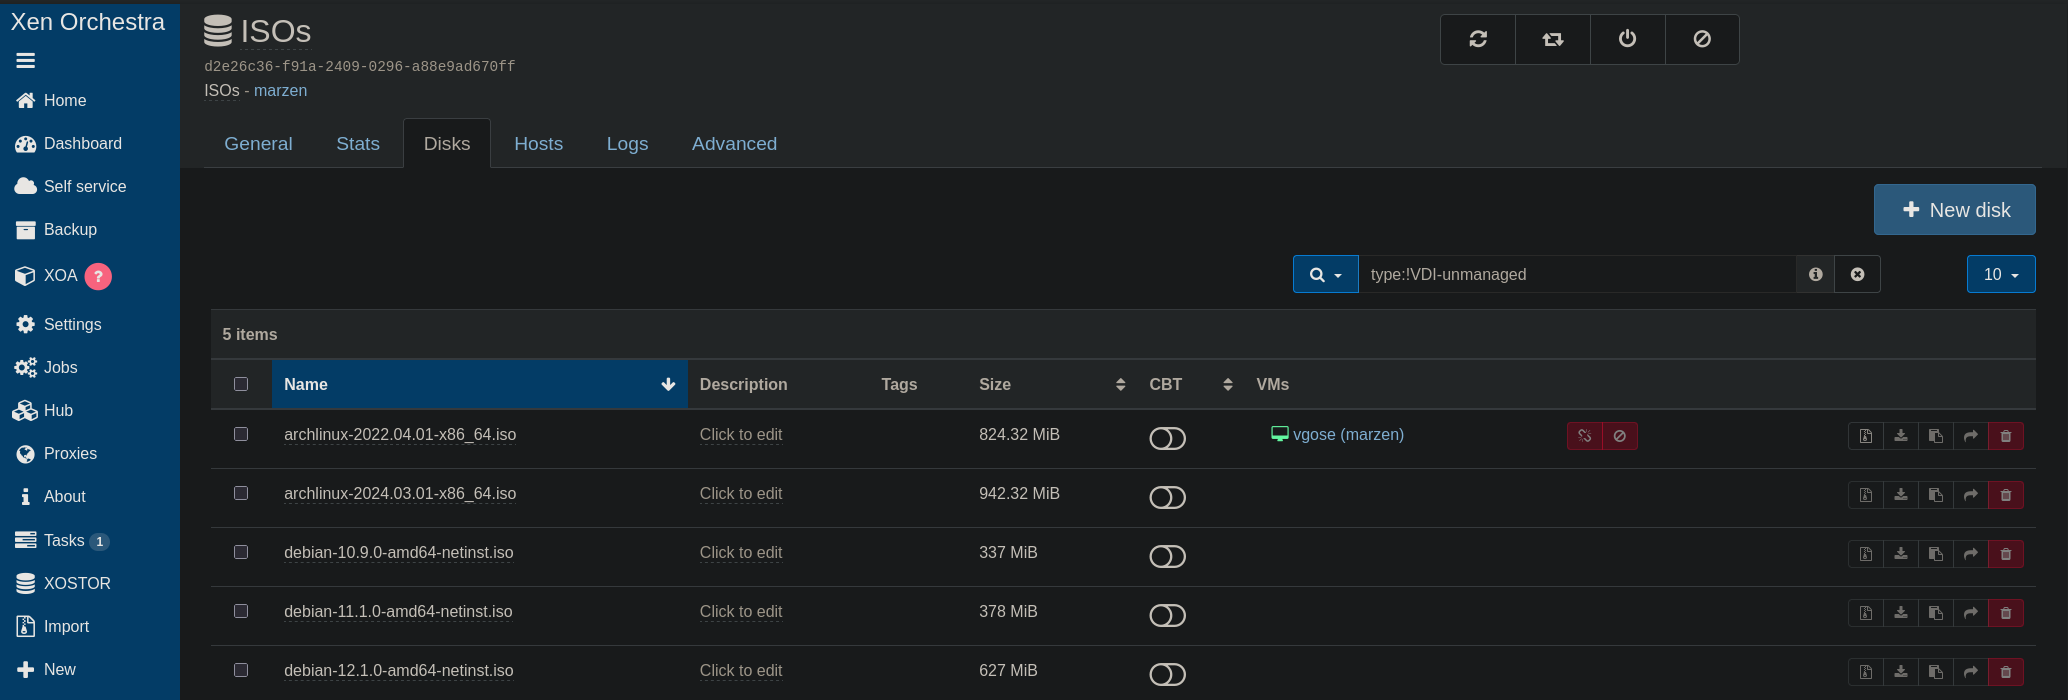
Task: Open the items per page dropdown
Action: point(2000,274)
